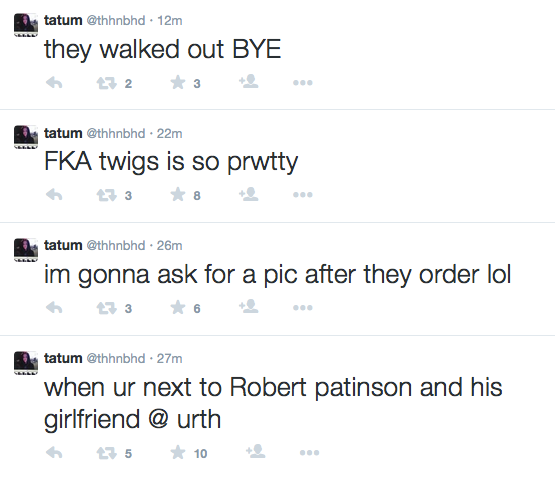555x477 pixels.
Task: Reply to the 'they walked out BYE' tweet
Action: point(54,83)
